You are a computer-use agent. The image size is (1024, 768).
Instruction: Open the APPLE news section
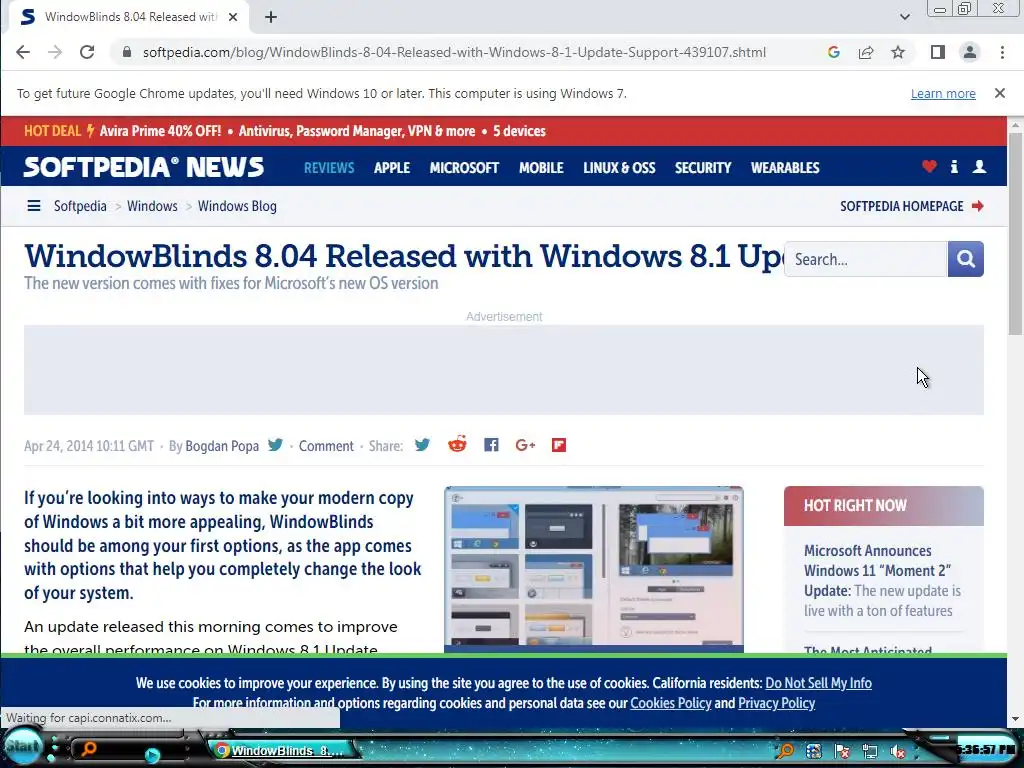click(392, 168)
